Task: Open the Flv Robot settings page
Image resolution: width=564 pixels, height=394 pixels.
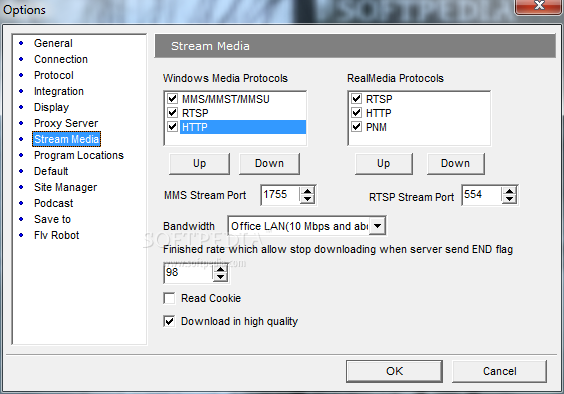Action: click(56, 235)
